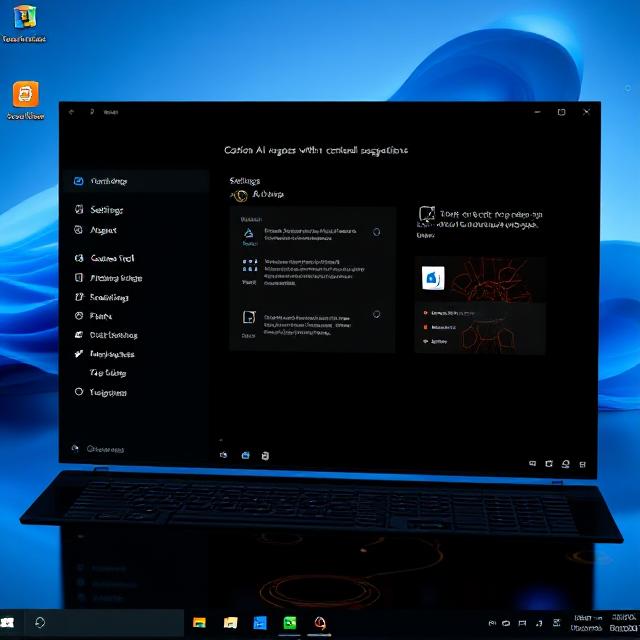This screenshot has width=640, height=640.
Task: Select the sixth sidebar item with clipboard icon
Action: [101, 297]
